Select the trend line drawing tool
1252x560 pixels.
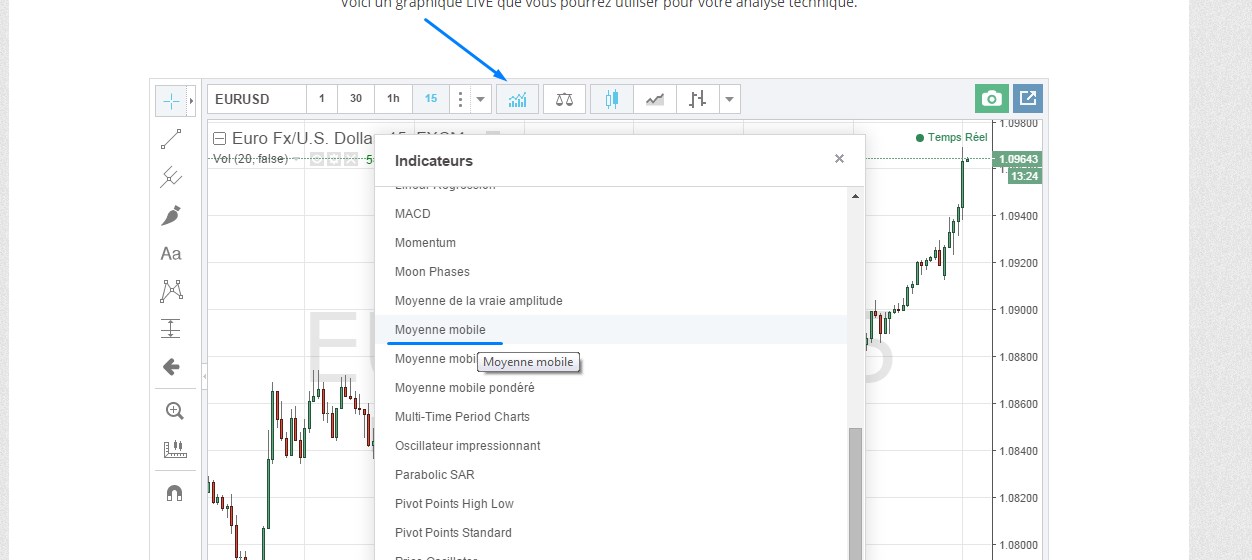171,140
